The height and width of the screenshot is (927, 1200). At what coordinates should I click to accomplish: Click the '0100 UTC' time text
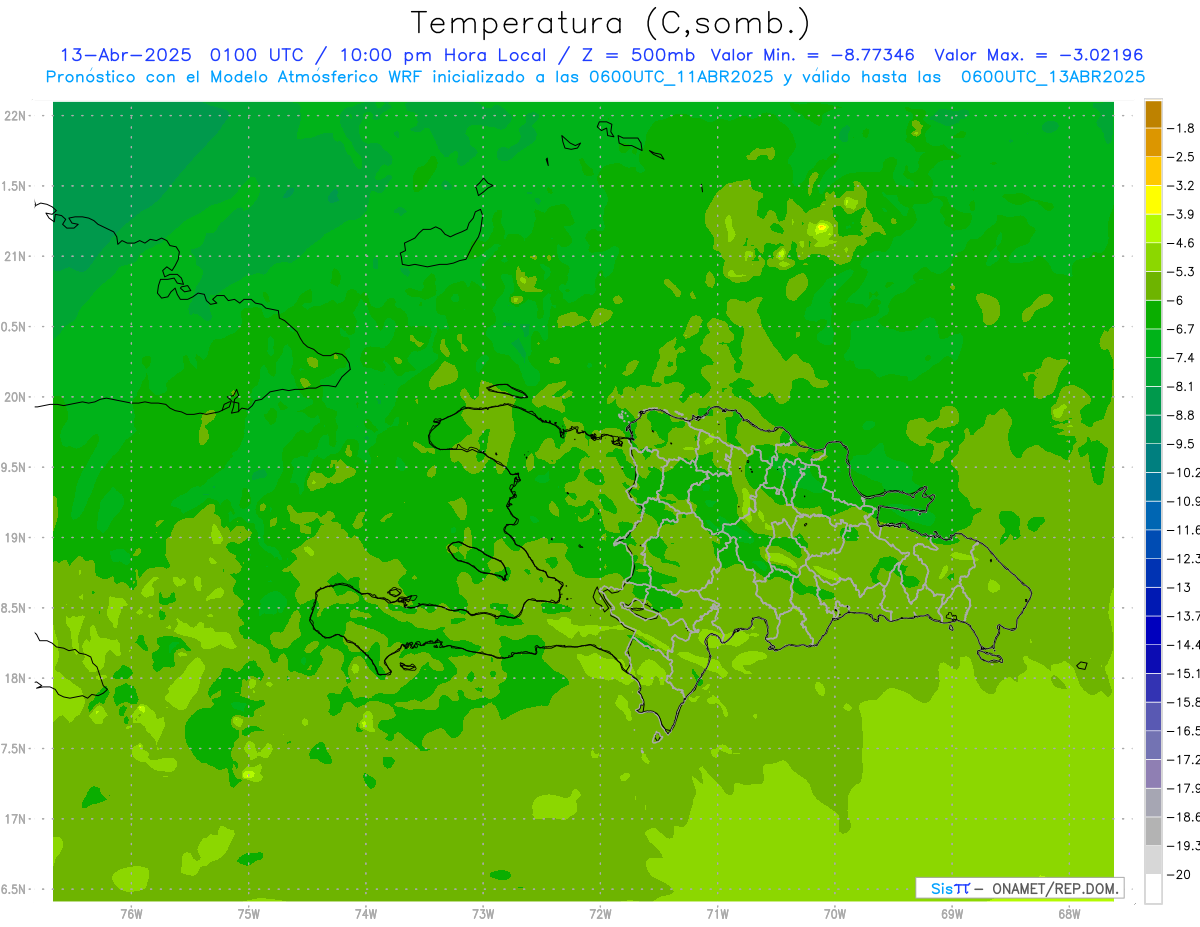257,55
